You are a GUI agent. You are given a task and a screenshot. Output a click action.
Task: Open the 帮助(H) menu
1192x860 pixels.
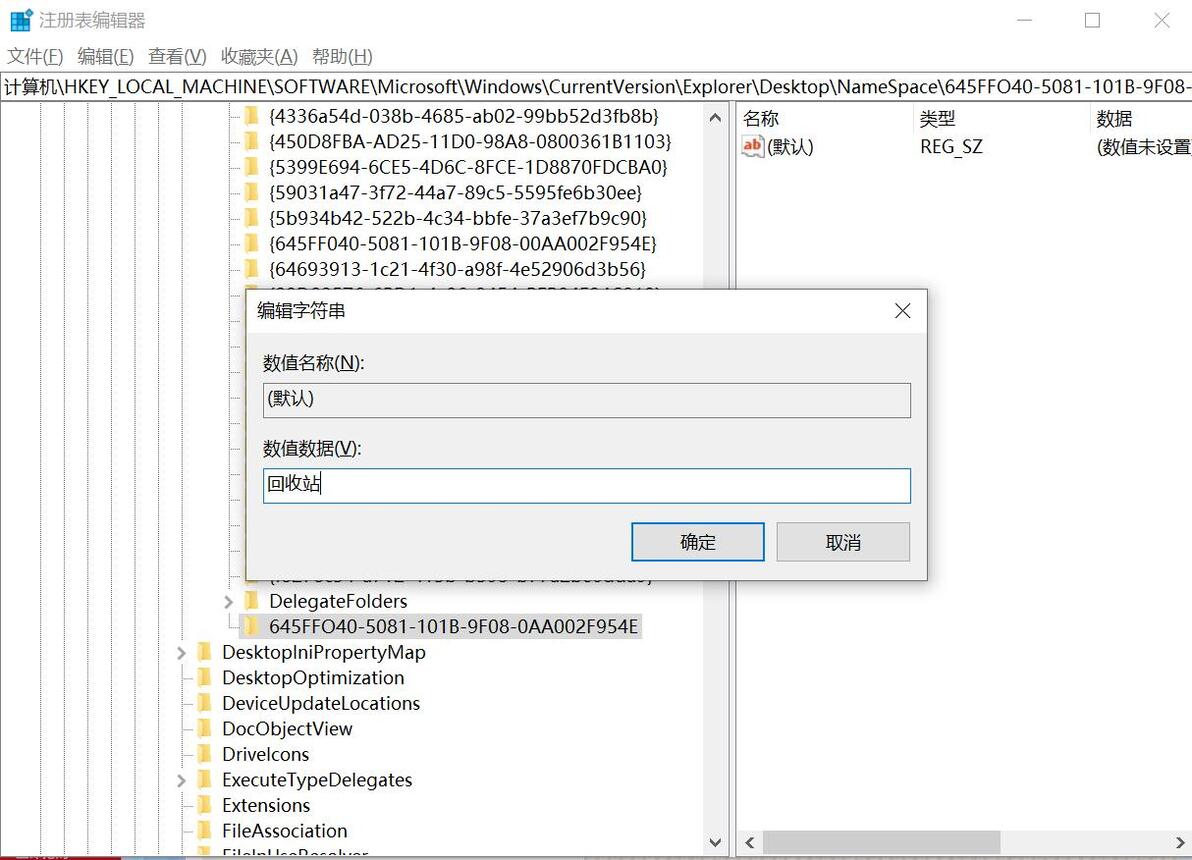click(342, 56)
